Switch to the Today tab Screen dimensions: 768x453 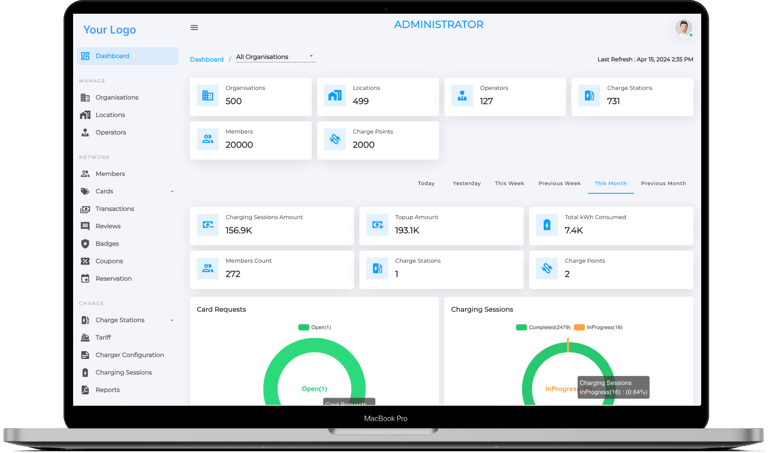click(426, 183)
